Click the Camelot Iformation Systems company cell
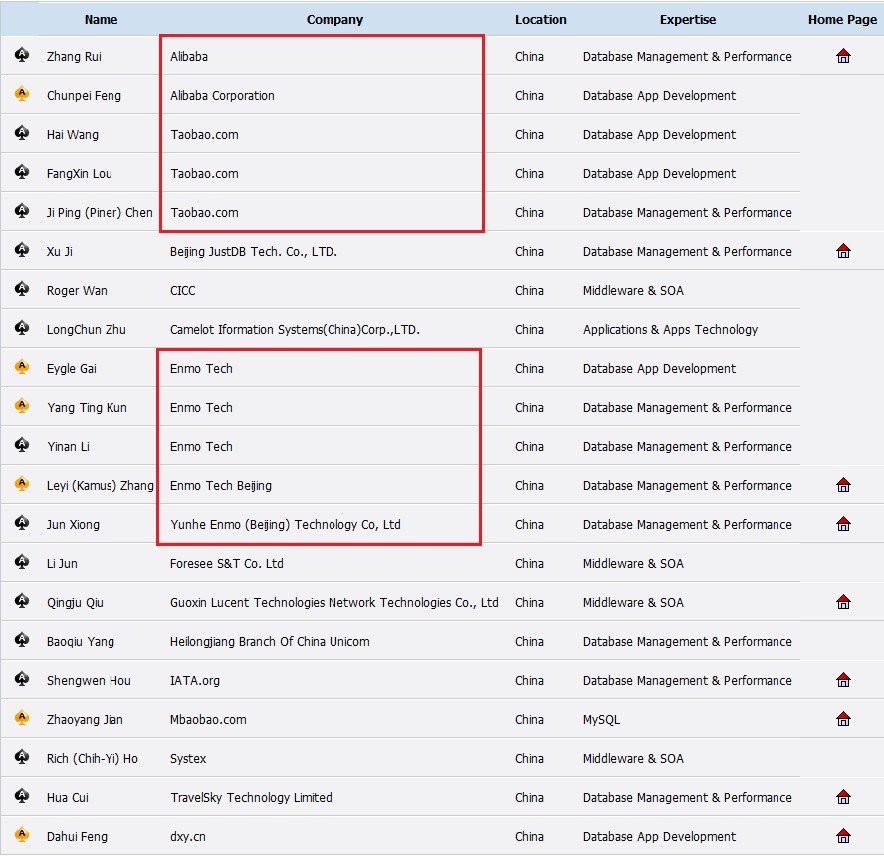The width and height of the screenshot is (884, 857). pyautogui.click(x=295, y=329)
